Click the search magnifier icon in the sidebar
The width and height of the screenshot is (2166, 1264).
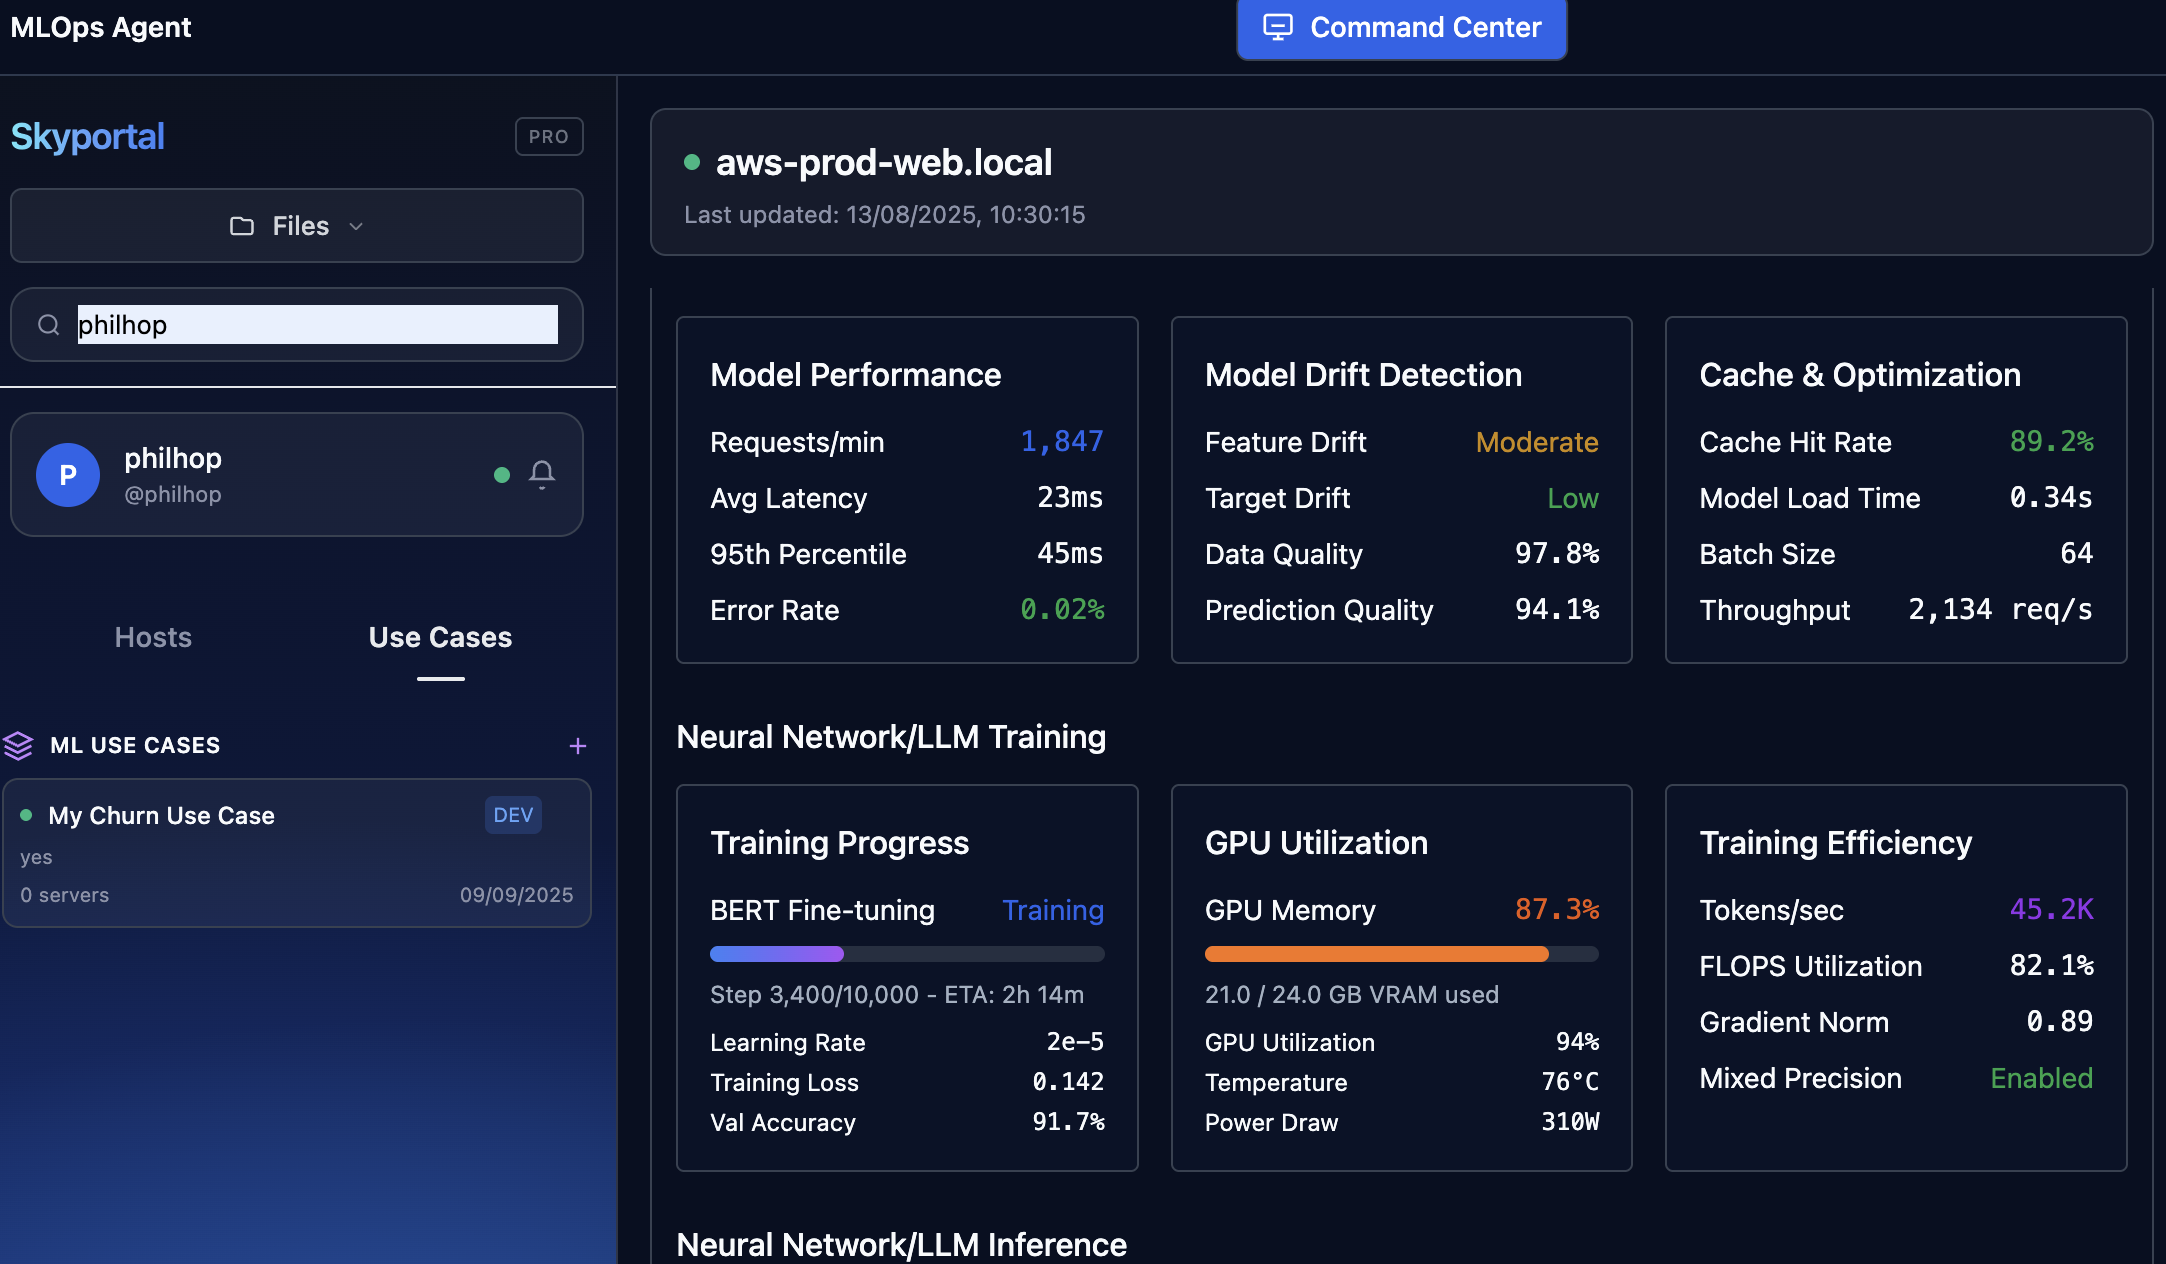(47, 324)
